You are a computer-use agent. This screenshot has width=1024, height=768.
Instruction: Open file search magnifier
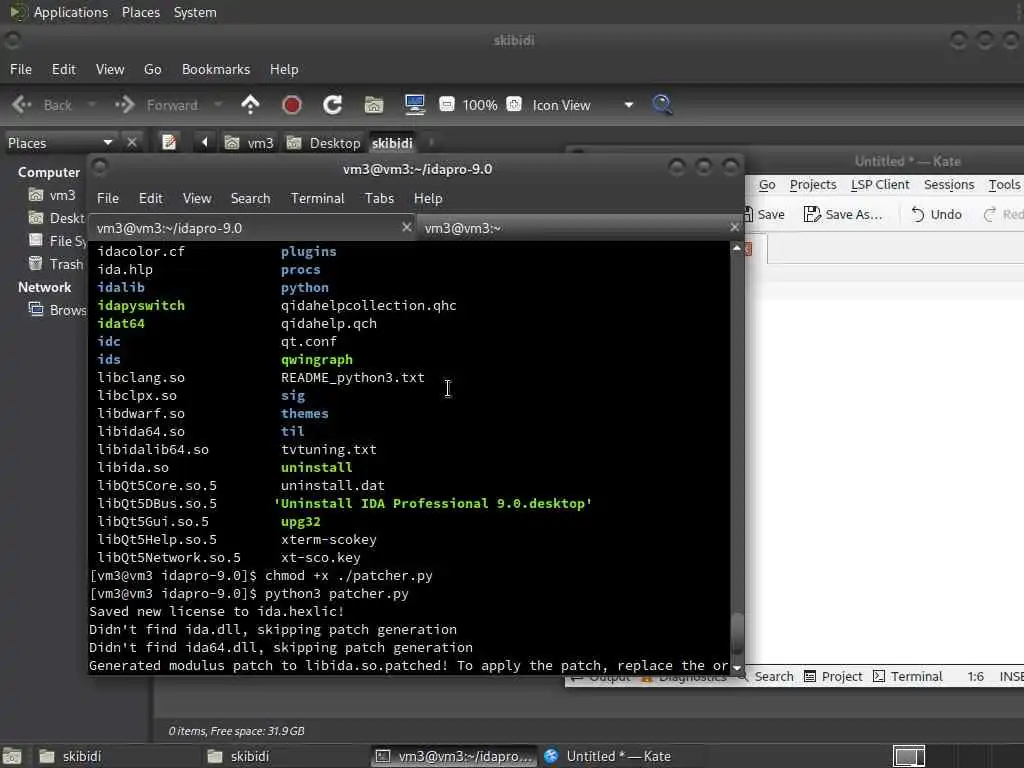[x=662, y=104]
